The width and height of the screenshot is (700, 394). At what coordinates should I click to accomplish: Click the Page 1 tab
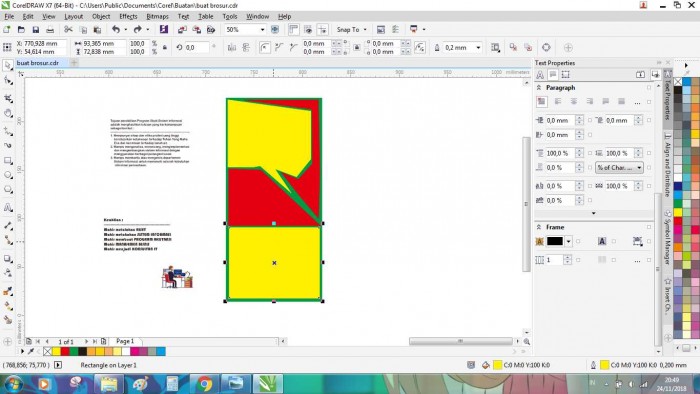click(125, 341)
